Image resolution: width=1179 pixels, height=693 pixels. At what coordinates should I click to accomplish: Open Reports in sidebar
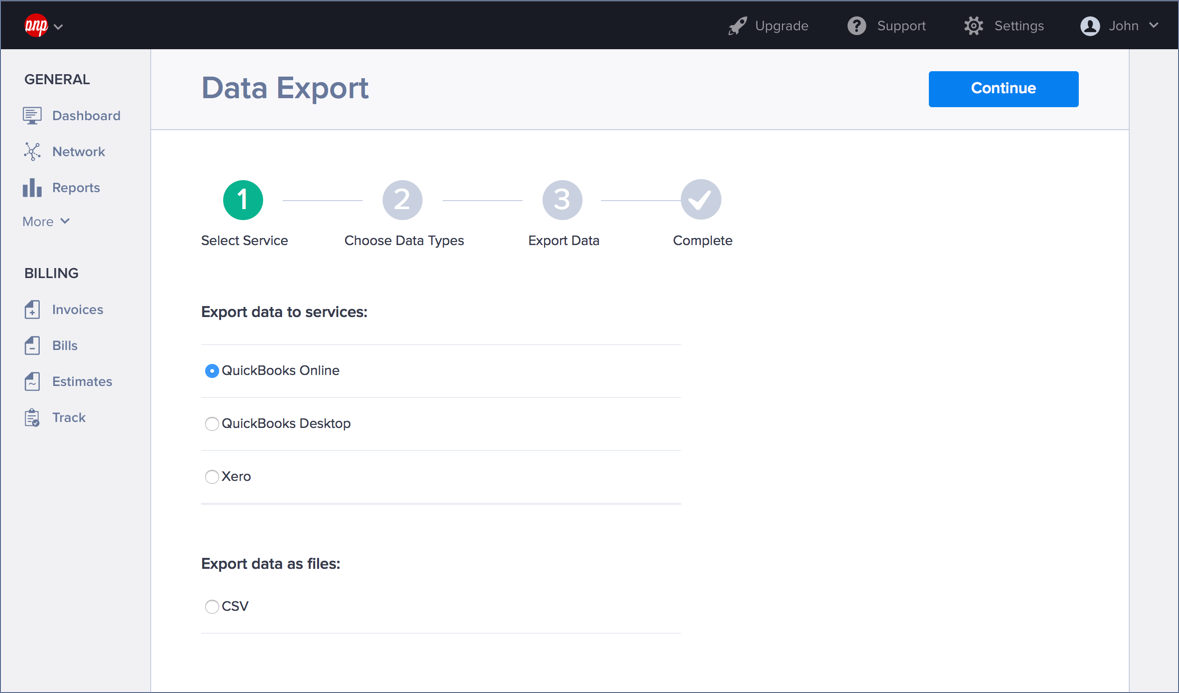pyautogui.click(x=76, y=188)
